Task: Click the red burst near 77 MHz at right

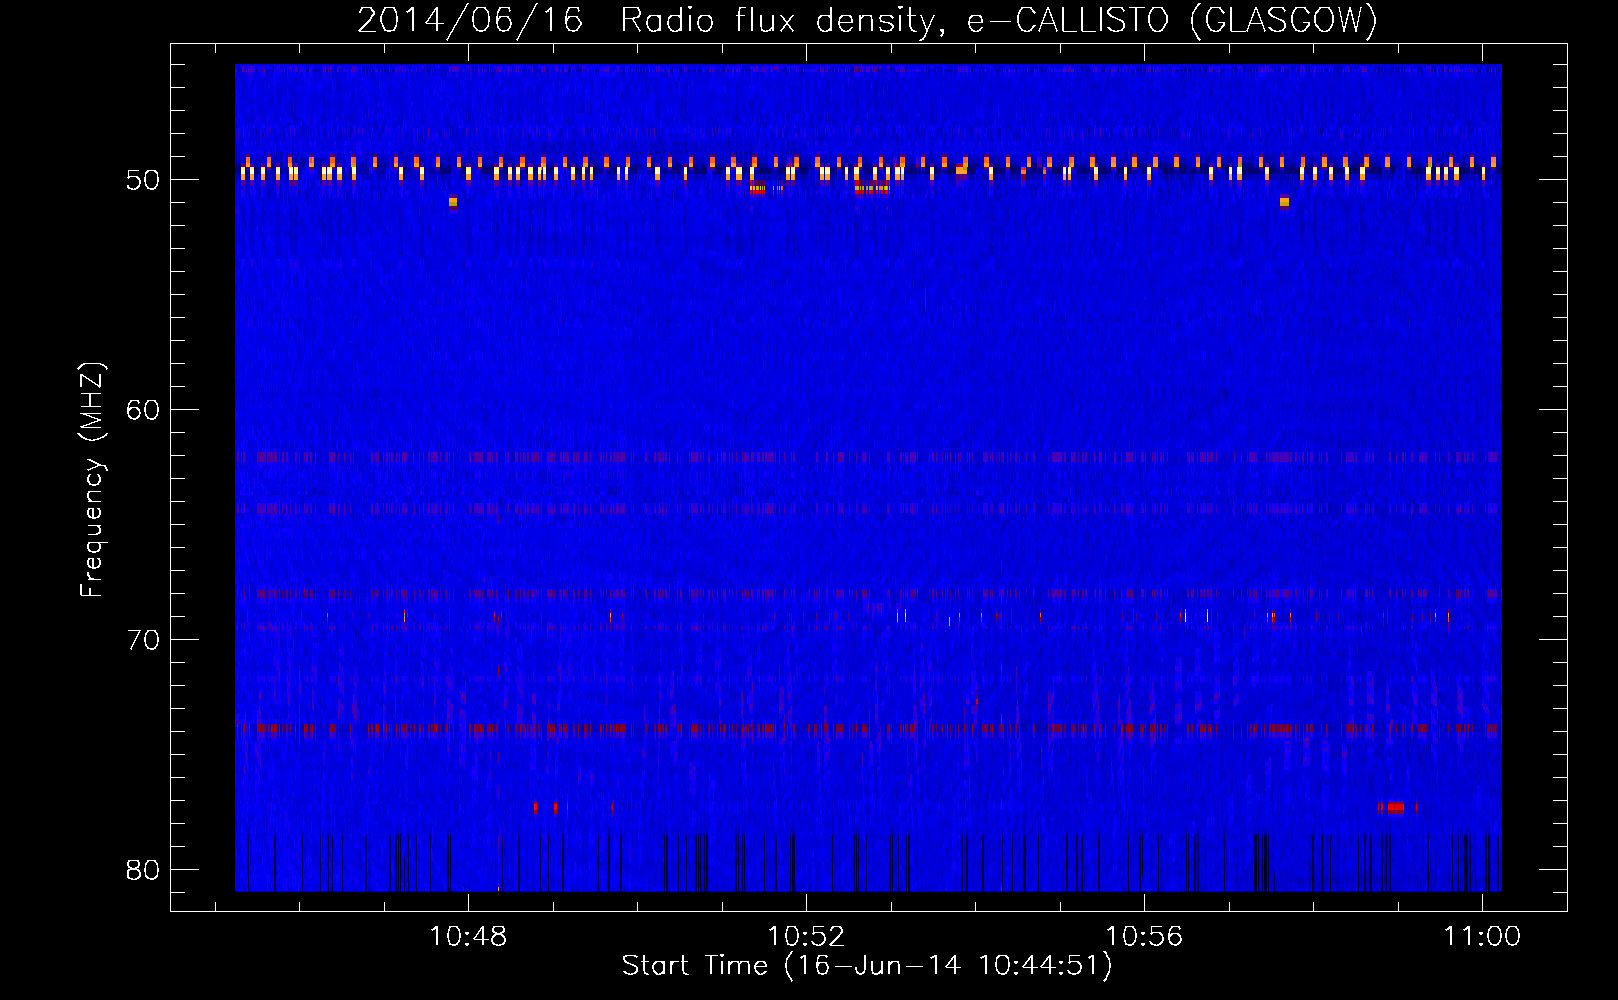Action: [1394, 807]
